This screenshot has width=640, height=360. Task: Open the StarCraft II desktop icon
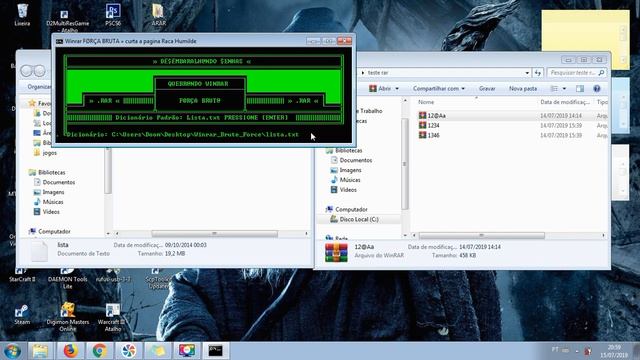22,275
